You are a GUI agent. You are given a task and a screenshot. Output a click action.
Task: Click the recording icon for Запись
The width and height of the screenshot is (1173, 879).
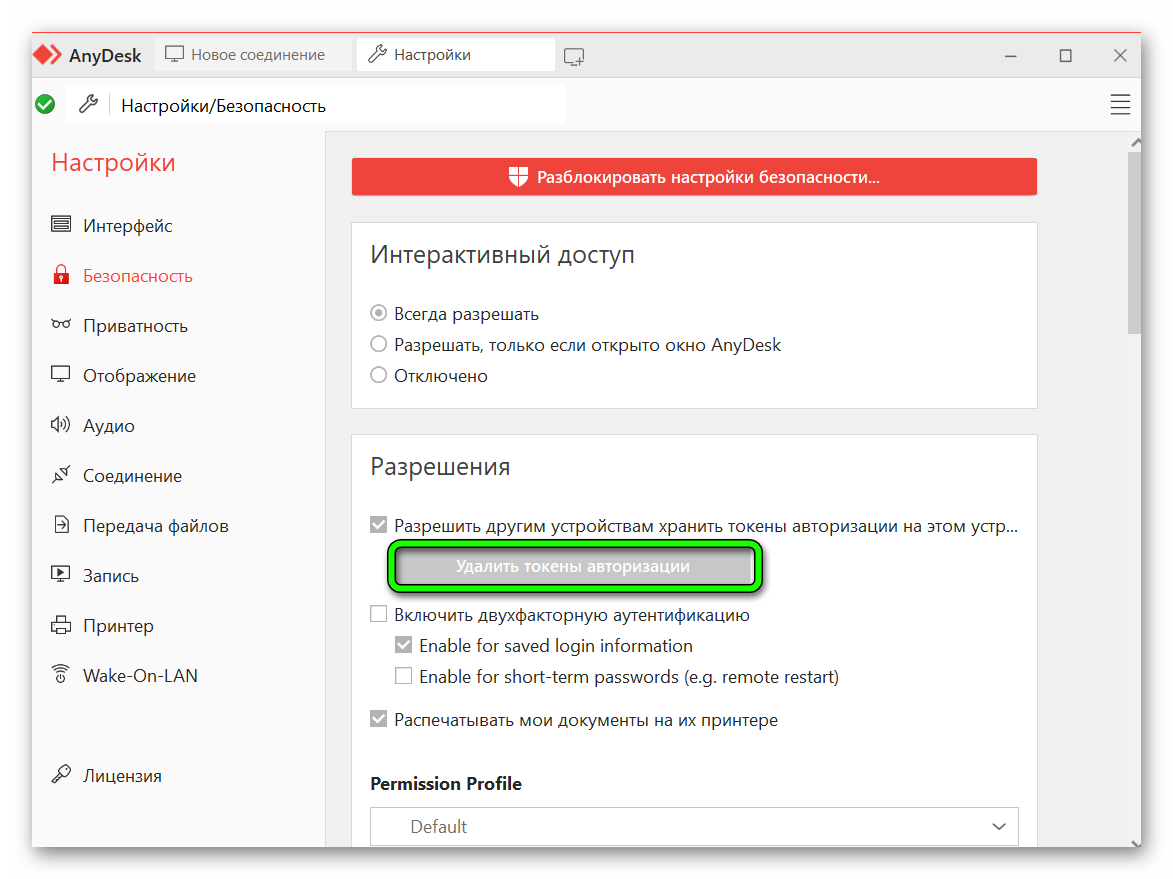pos(61,575)
